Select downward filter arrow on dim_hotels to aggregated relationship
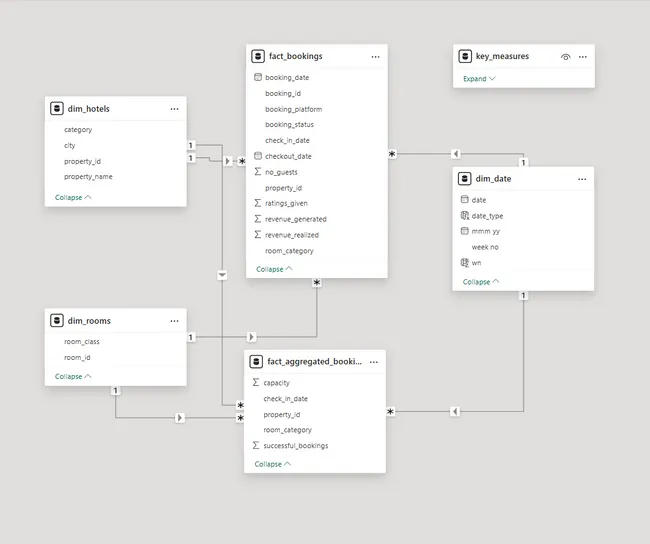650x544 pixels. click(x=222, y=275)
